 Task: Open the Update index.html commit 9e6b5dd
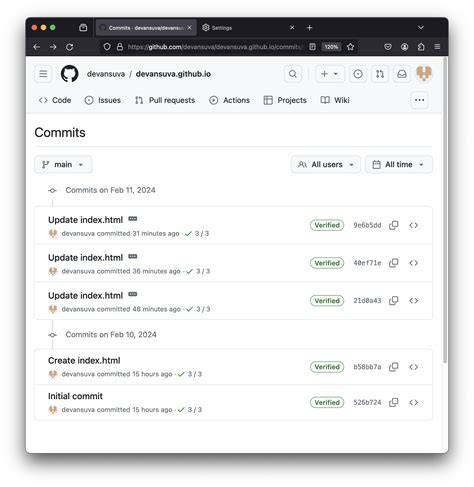[x=85, y=220]
